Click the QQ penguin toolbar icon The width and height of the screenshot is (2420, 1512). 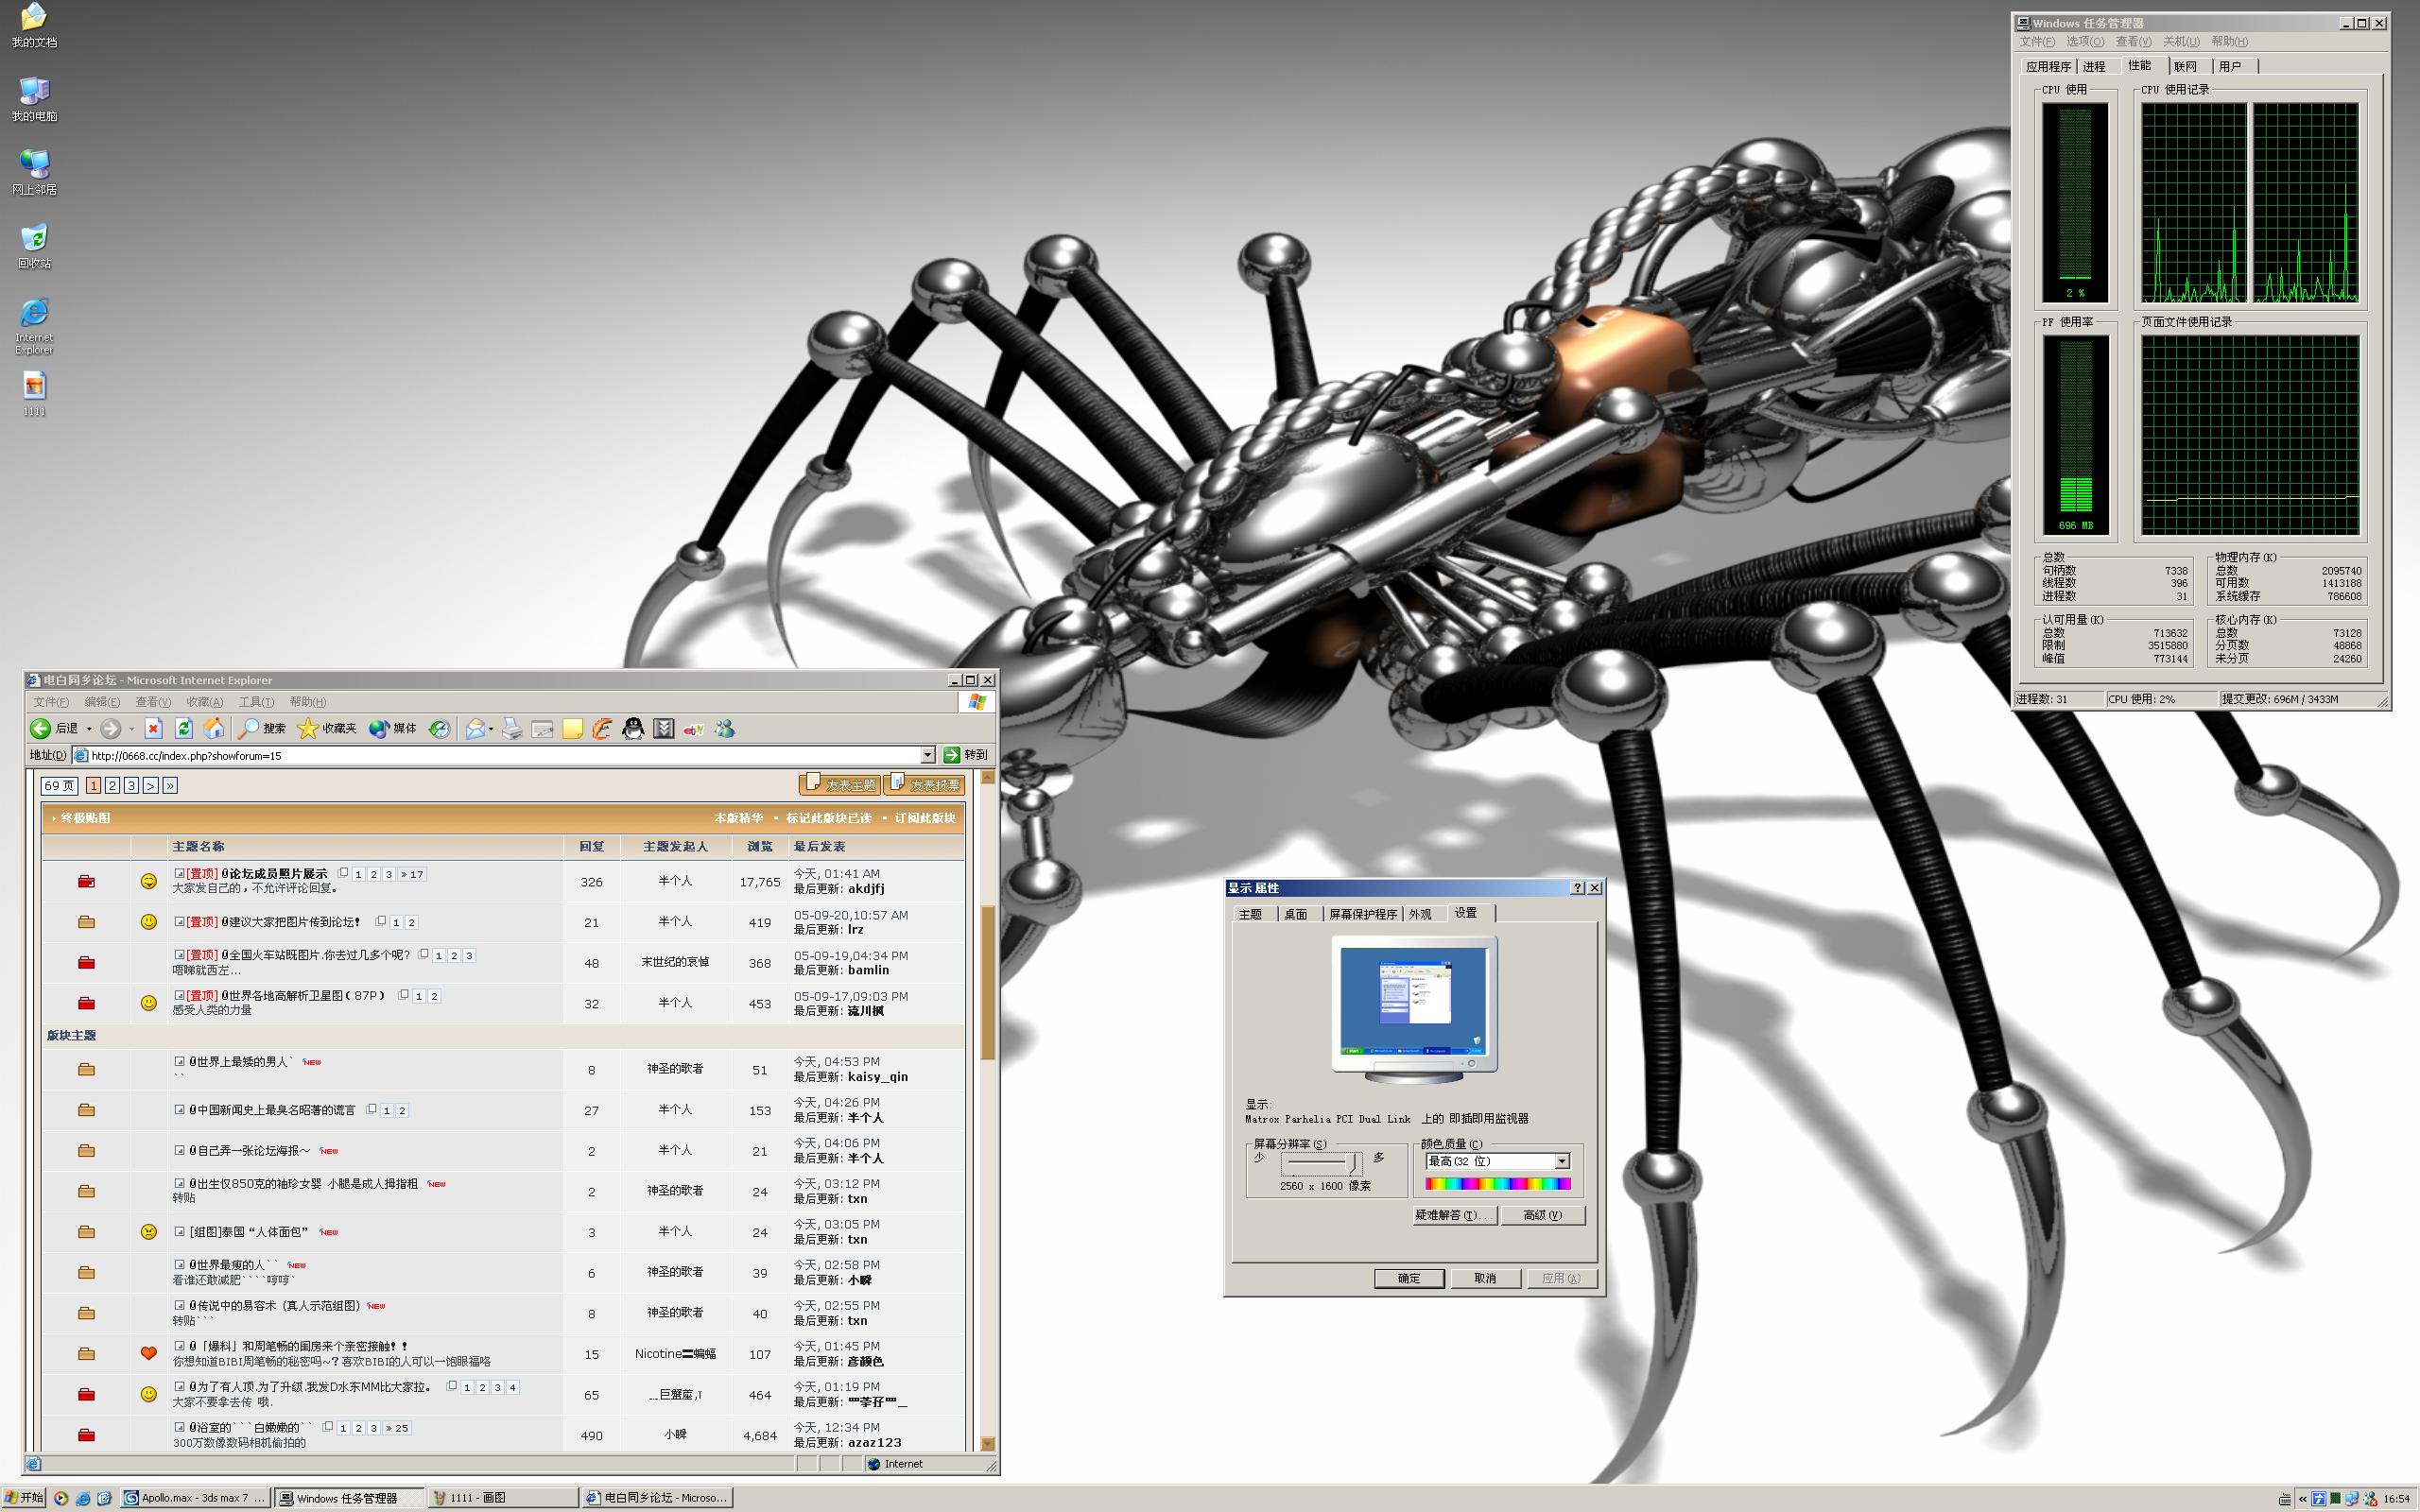633,729
